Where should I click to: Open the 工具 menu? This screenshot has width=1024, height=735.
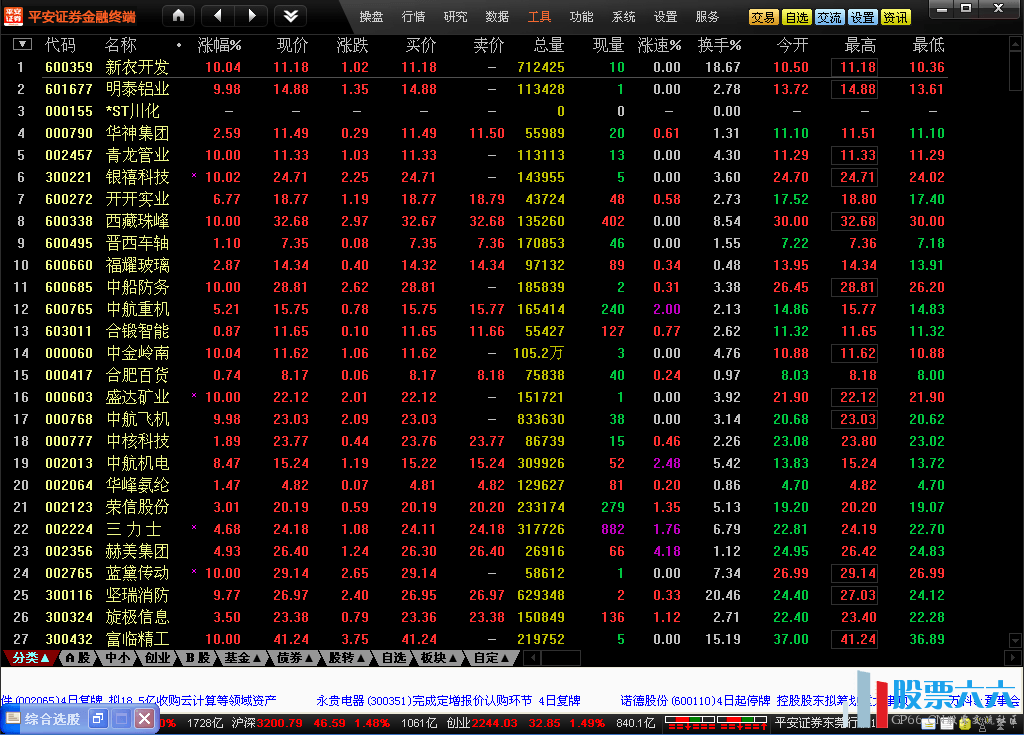pos(539,17)
